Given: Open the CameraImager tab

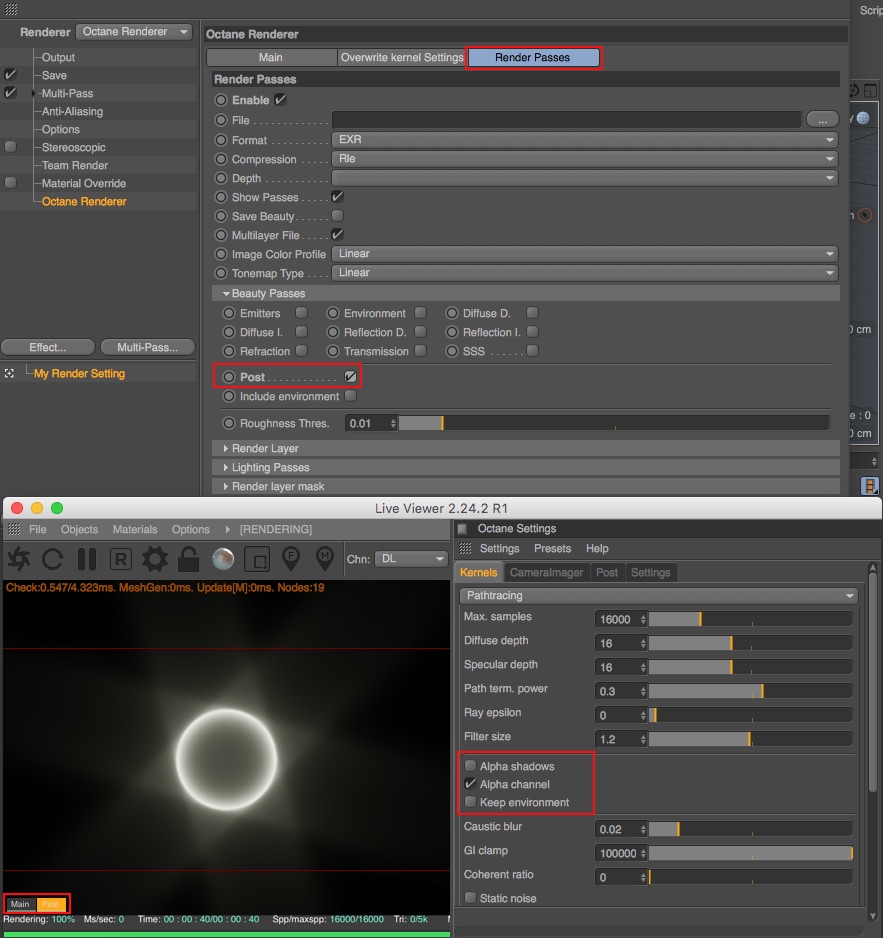Looking at the screenshot, I should pos(546,572).
